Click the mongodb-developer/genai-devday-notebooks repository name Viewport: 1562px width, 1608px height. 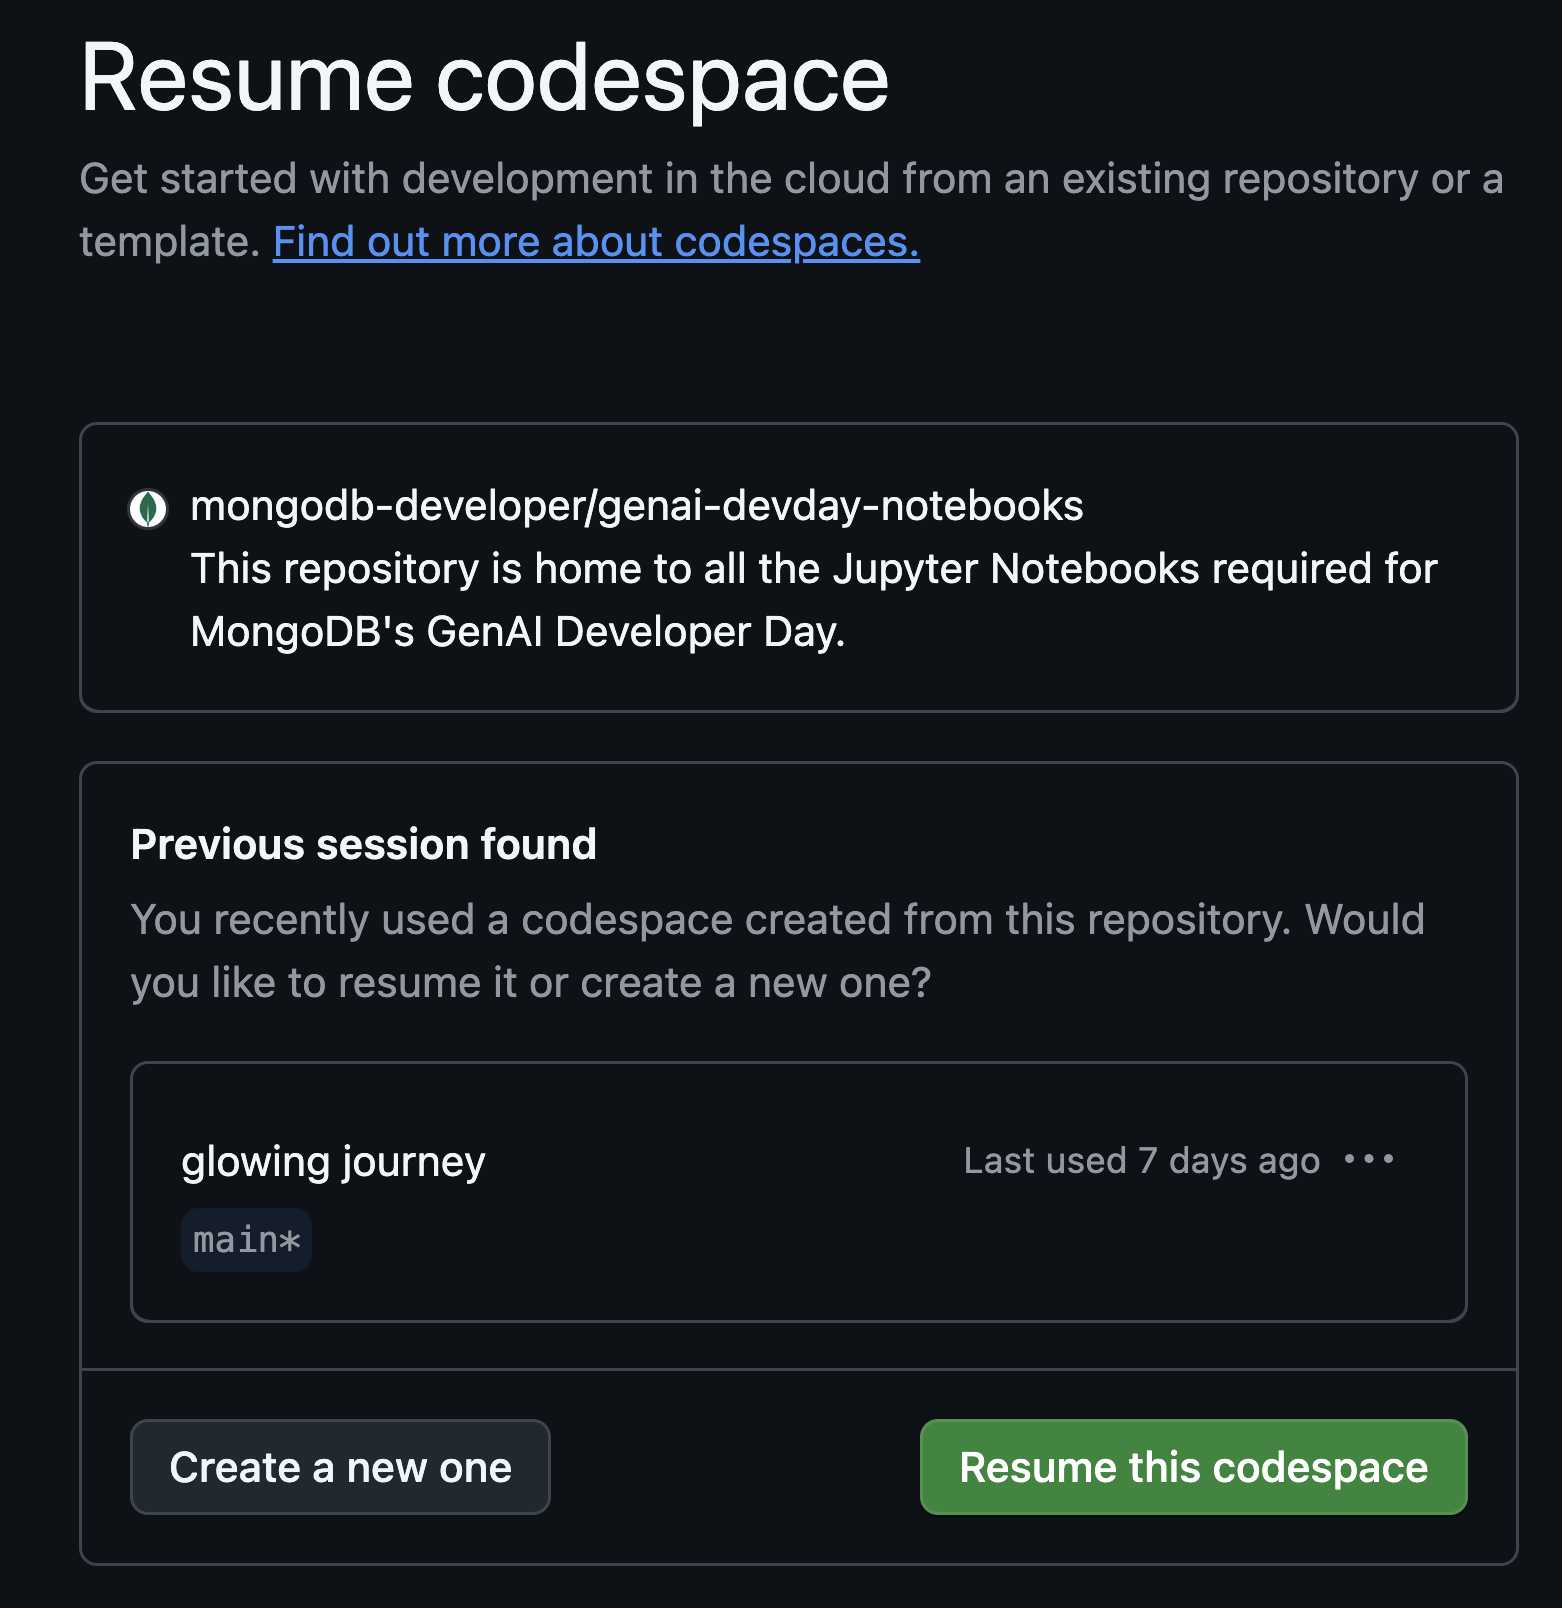pyautogui.click(x=637, y=506)
